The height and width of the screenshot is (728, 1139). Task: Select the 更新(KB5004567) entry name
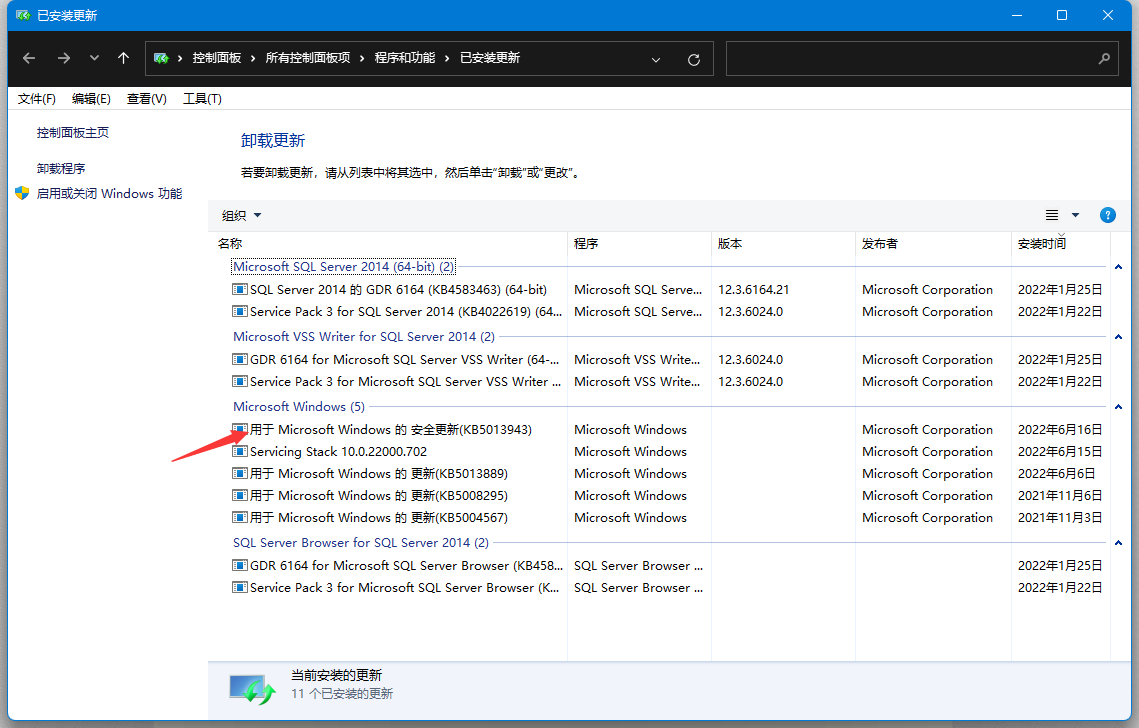pos(378,518)
